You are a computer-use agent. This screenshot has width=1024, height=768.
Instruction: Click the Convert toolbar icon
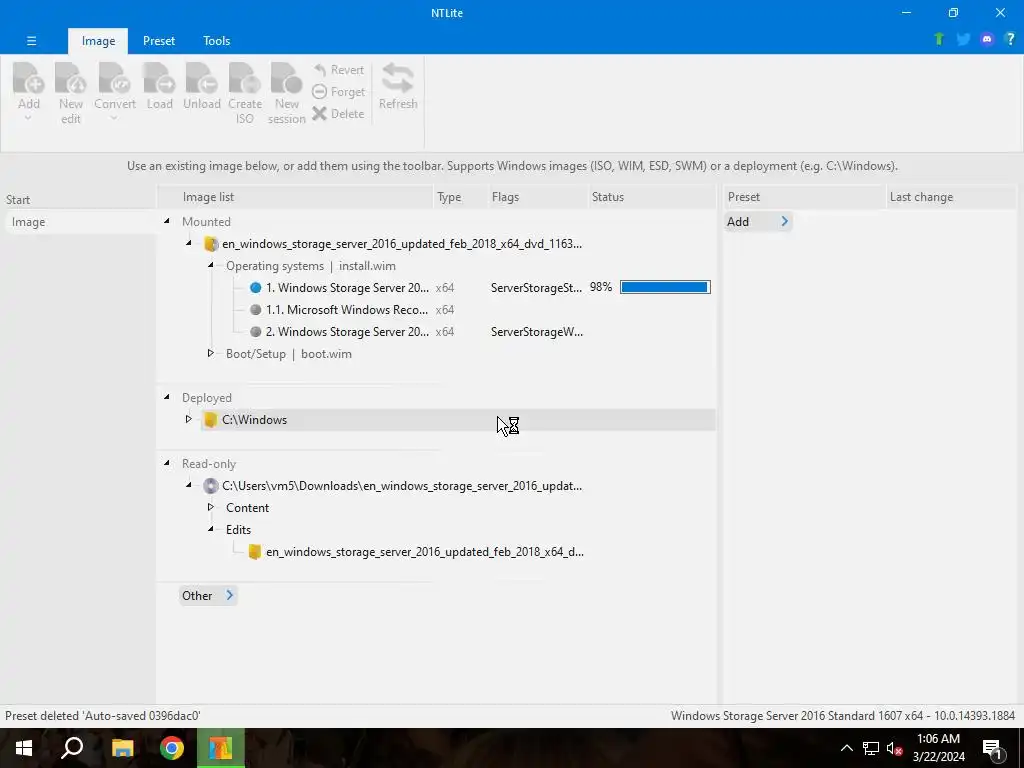coord(114,78)
